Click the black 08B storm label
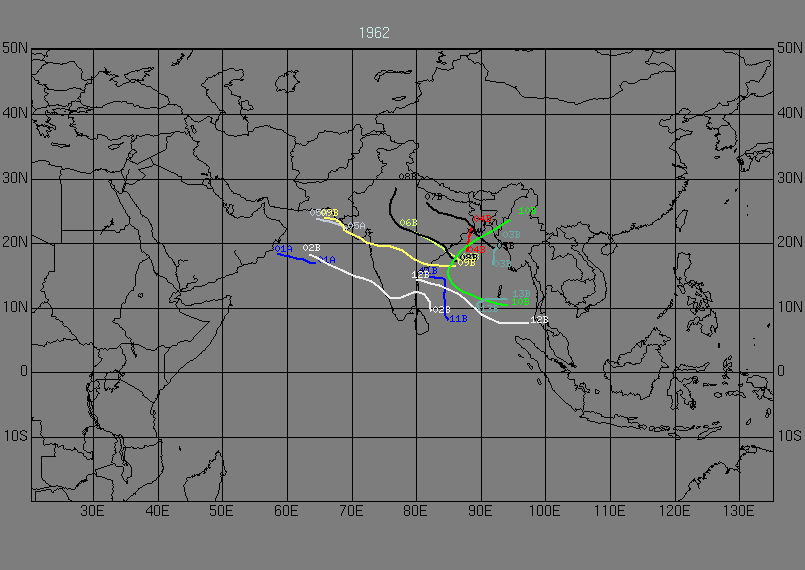Viewport: 805px width, 570px height. click(x=408, y=176)
